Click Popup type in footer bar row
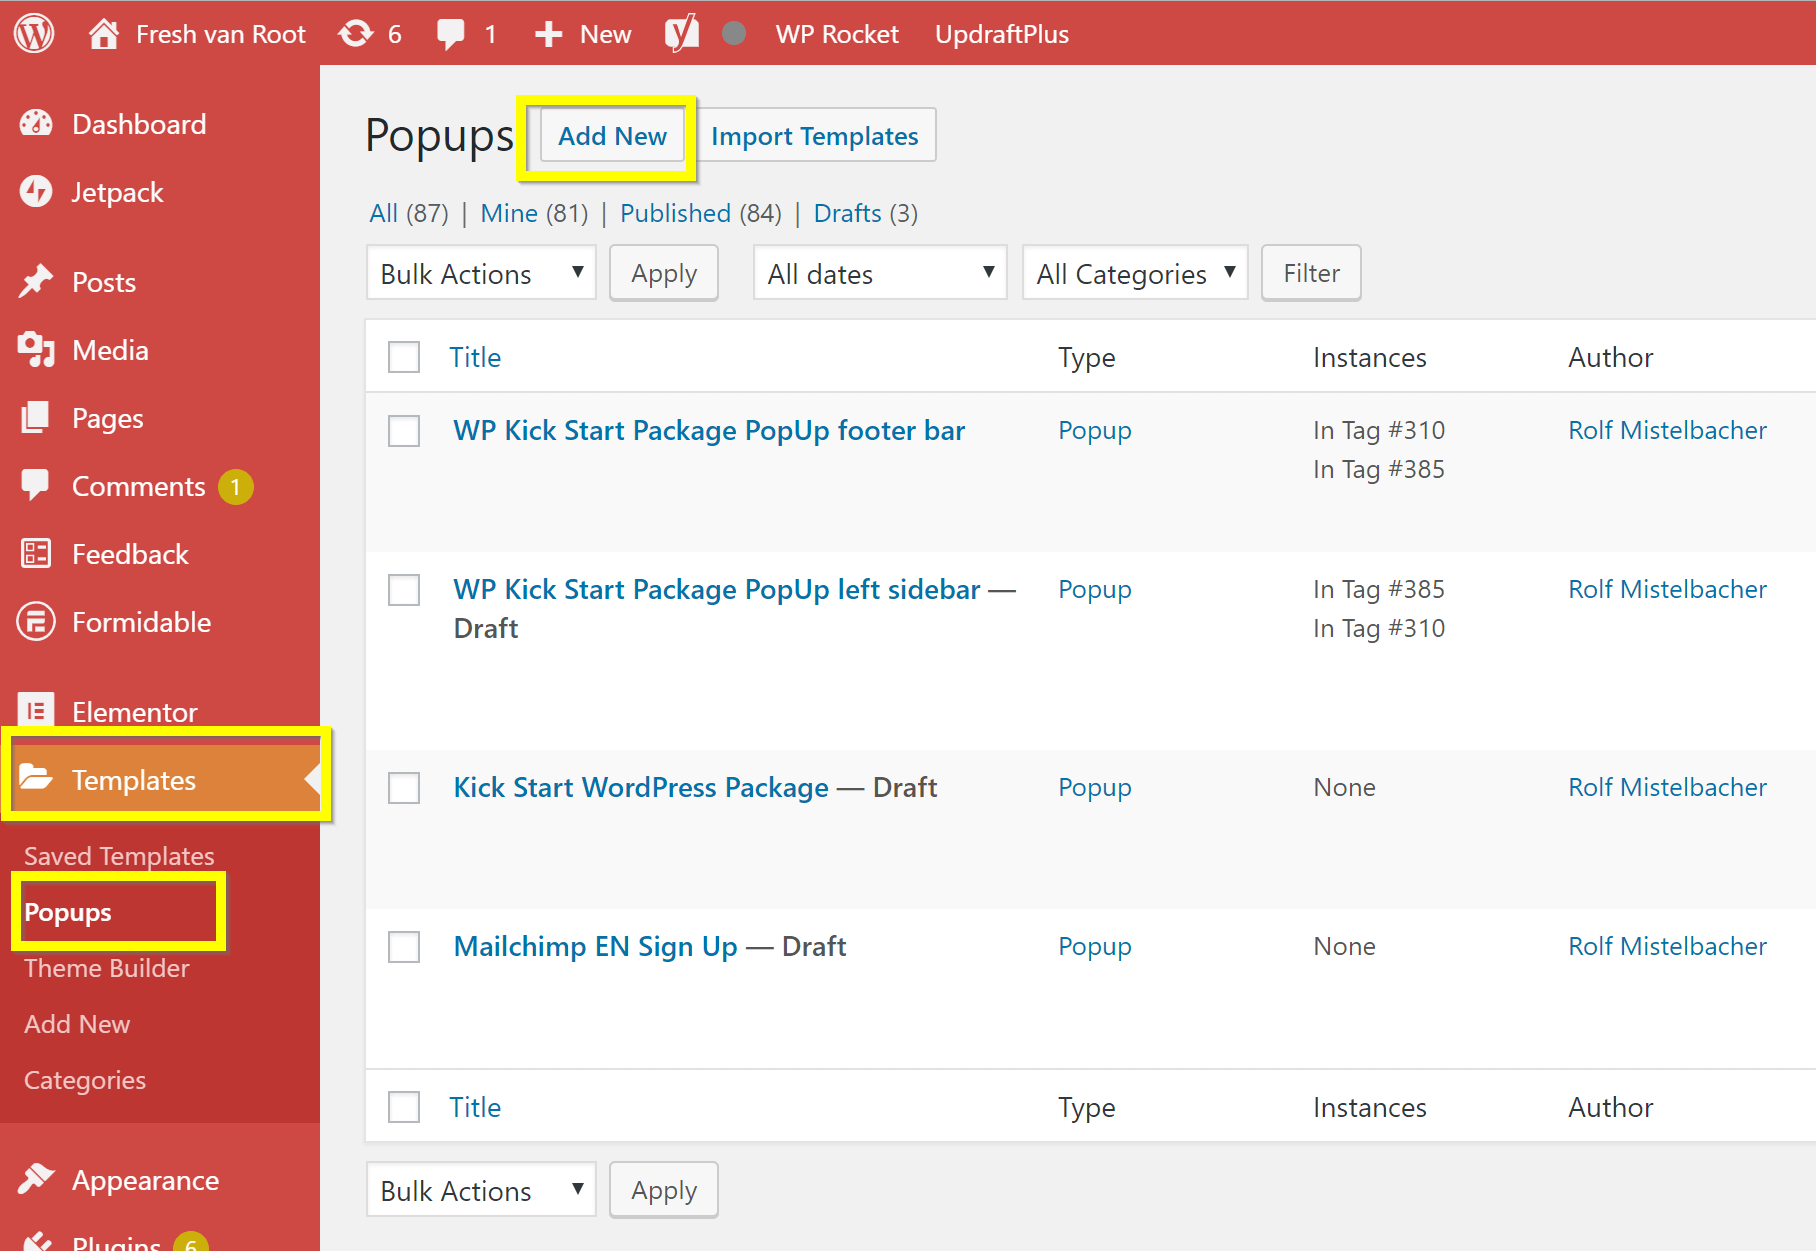Viewport: 1816px width, 1251px height. tap(1095, 430)
